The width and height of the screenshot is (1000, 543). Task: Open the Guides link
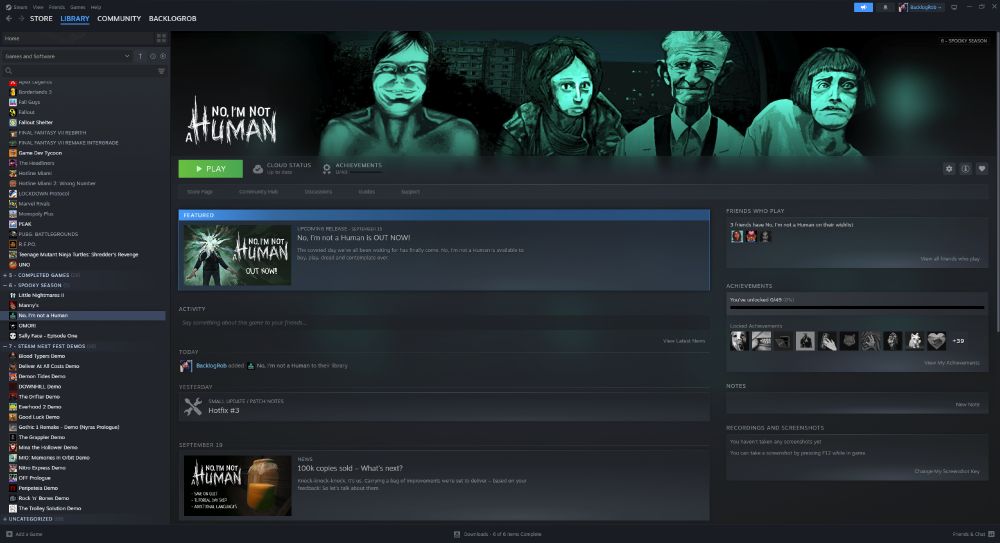click(x=367, y=192)
